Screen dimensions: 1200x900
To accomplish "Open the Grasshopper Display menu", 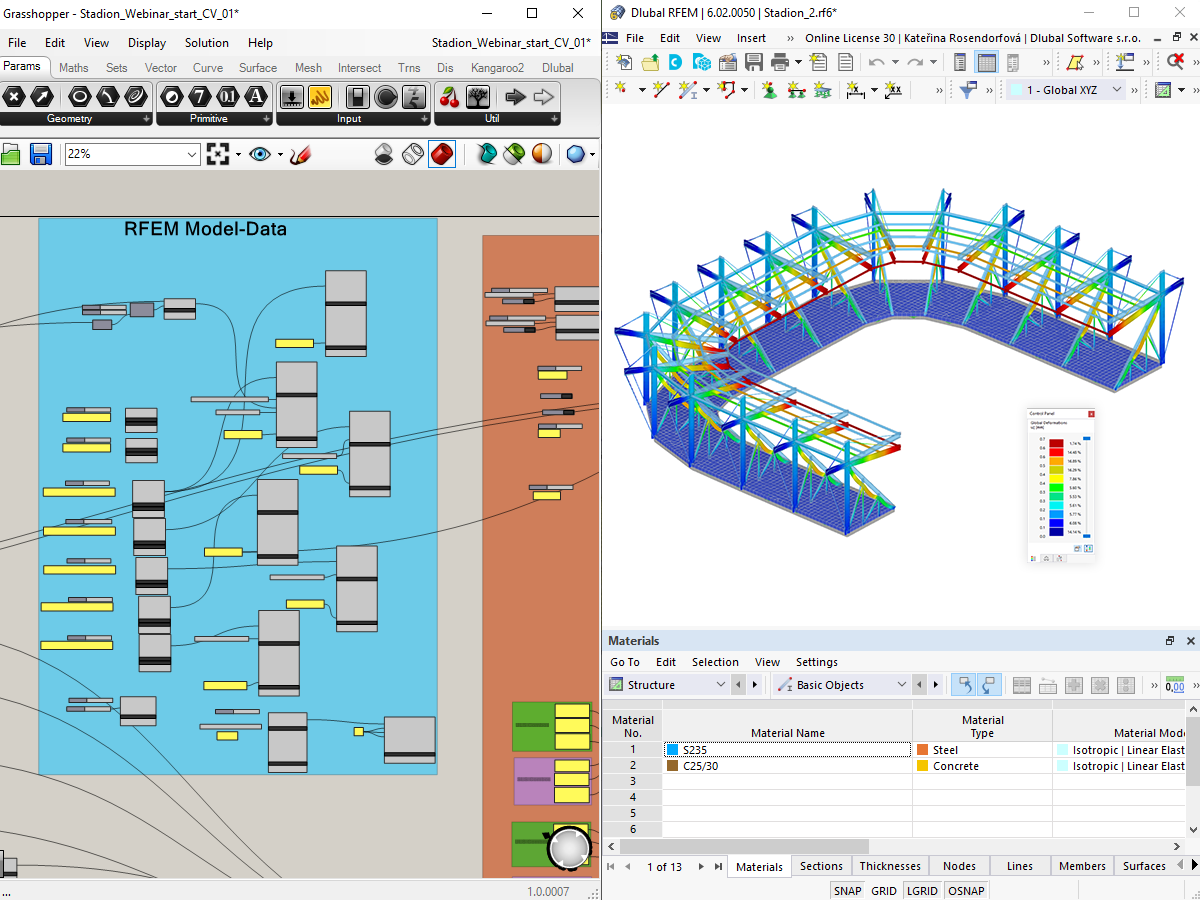I will [x=147, y=43].
